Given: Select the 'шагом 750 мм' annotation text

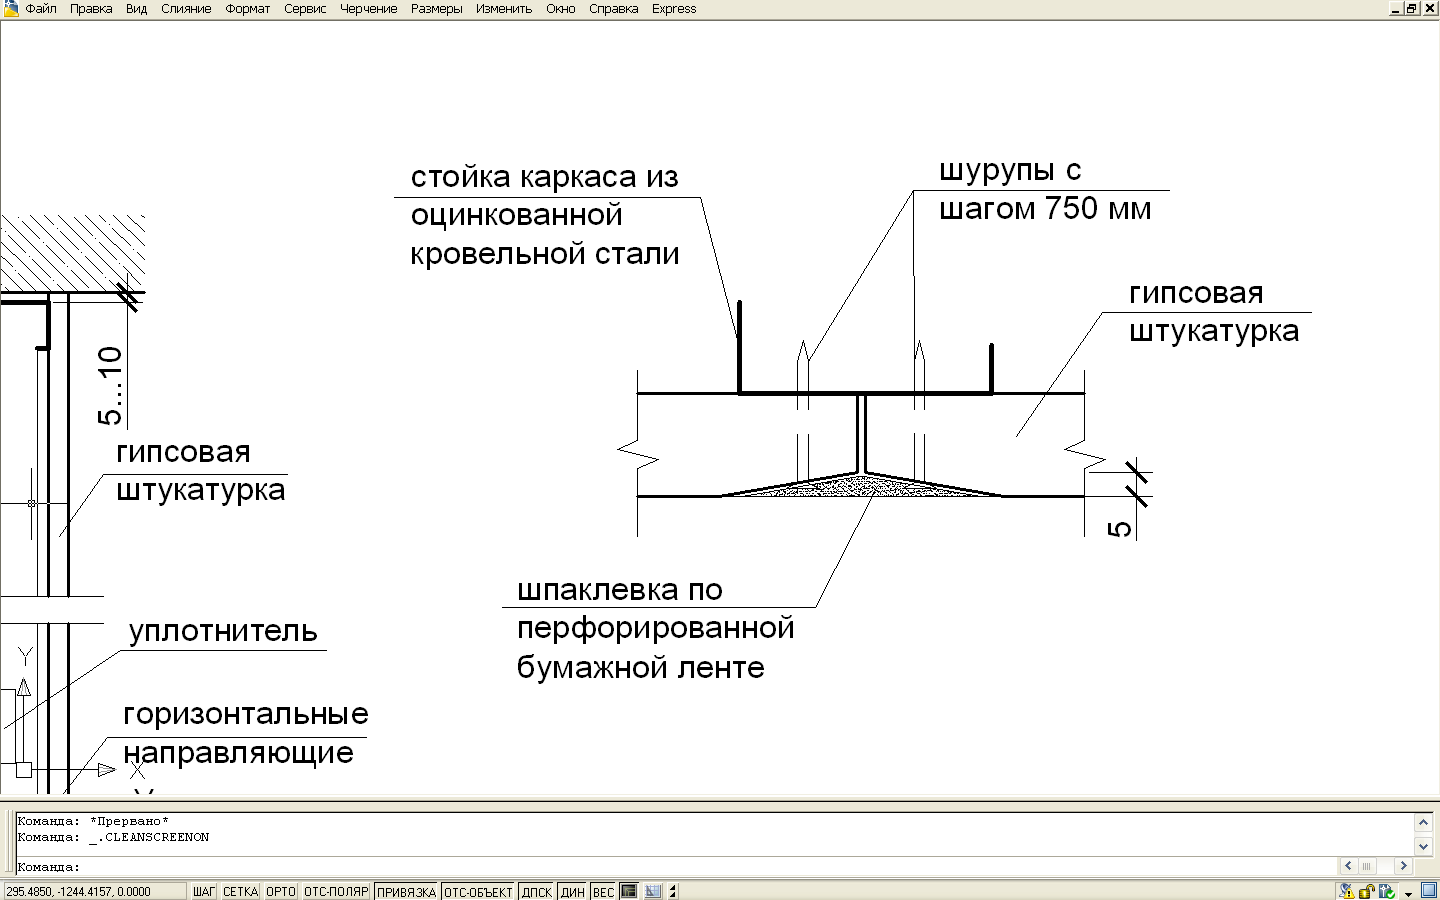Looking at the screenshot, I should (x=1045, y=209).
